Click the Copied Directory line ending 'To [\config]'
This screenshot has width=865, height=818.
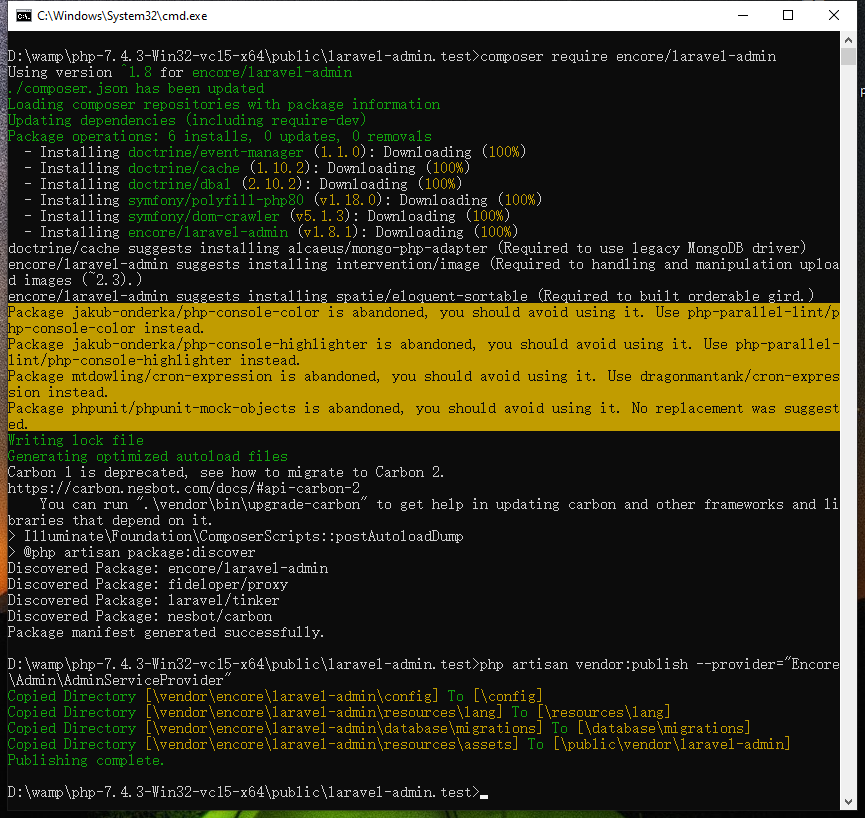[x=275, y=696]
